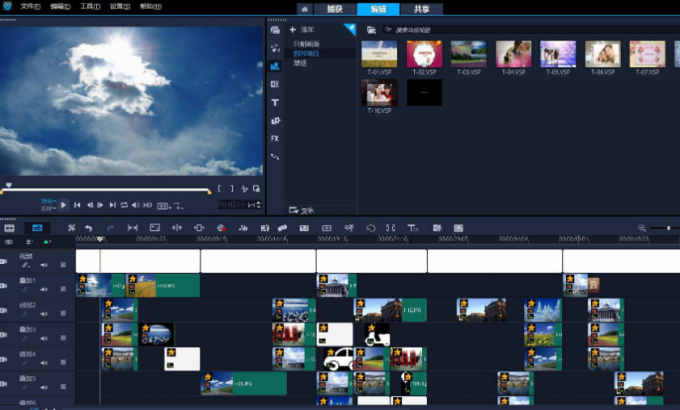Image resolution: width=680 pixels, height=410 pixels.
Task: Toggle HD preview mode
Action: coord(148,205)
